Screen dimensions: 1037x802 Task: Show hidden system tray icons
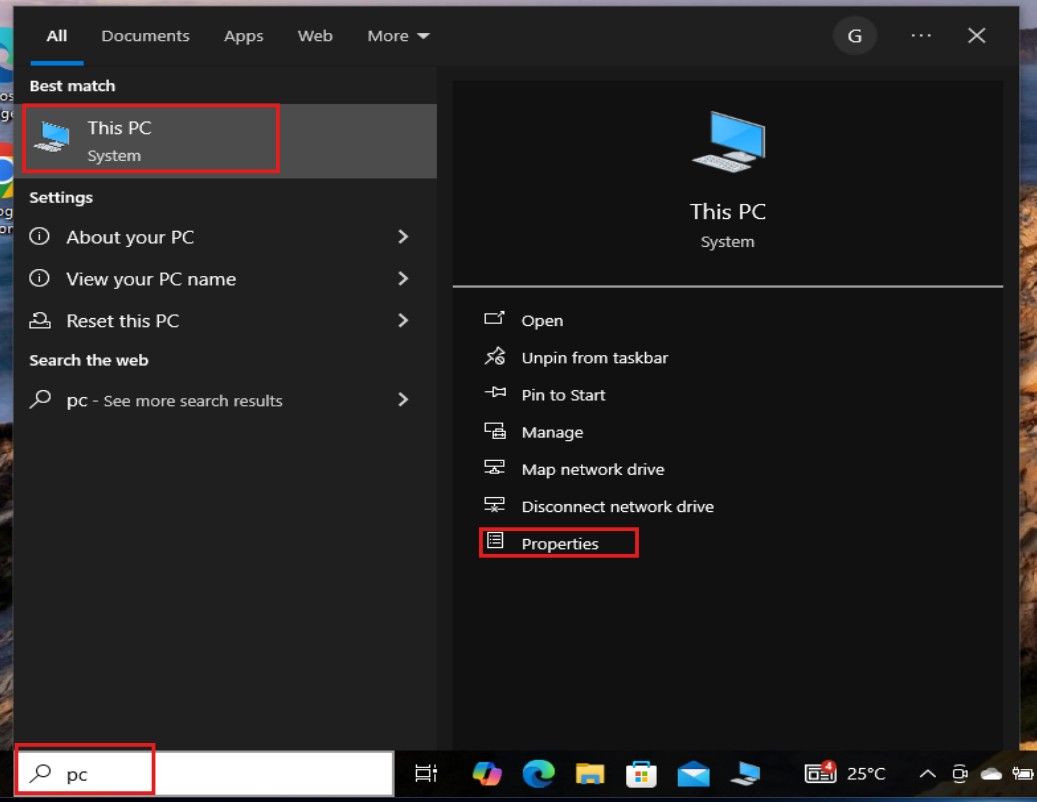coord(927,773)
